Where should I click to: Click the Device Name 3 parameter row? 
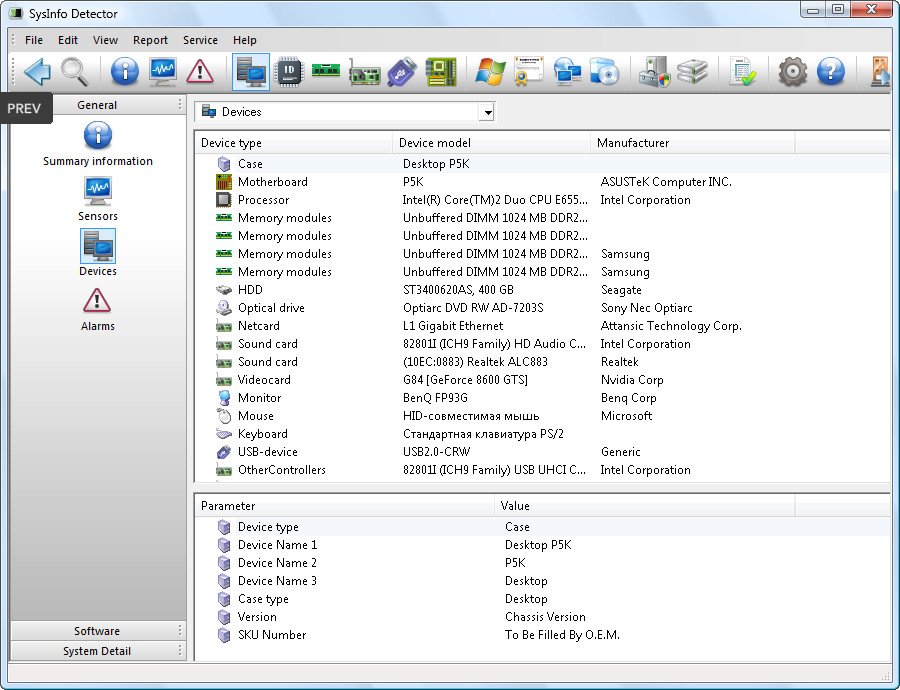click(542, 581)
